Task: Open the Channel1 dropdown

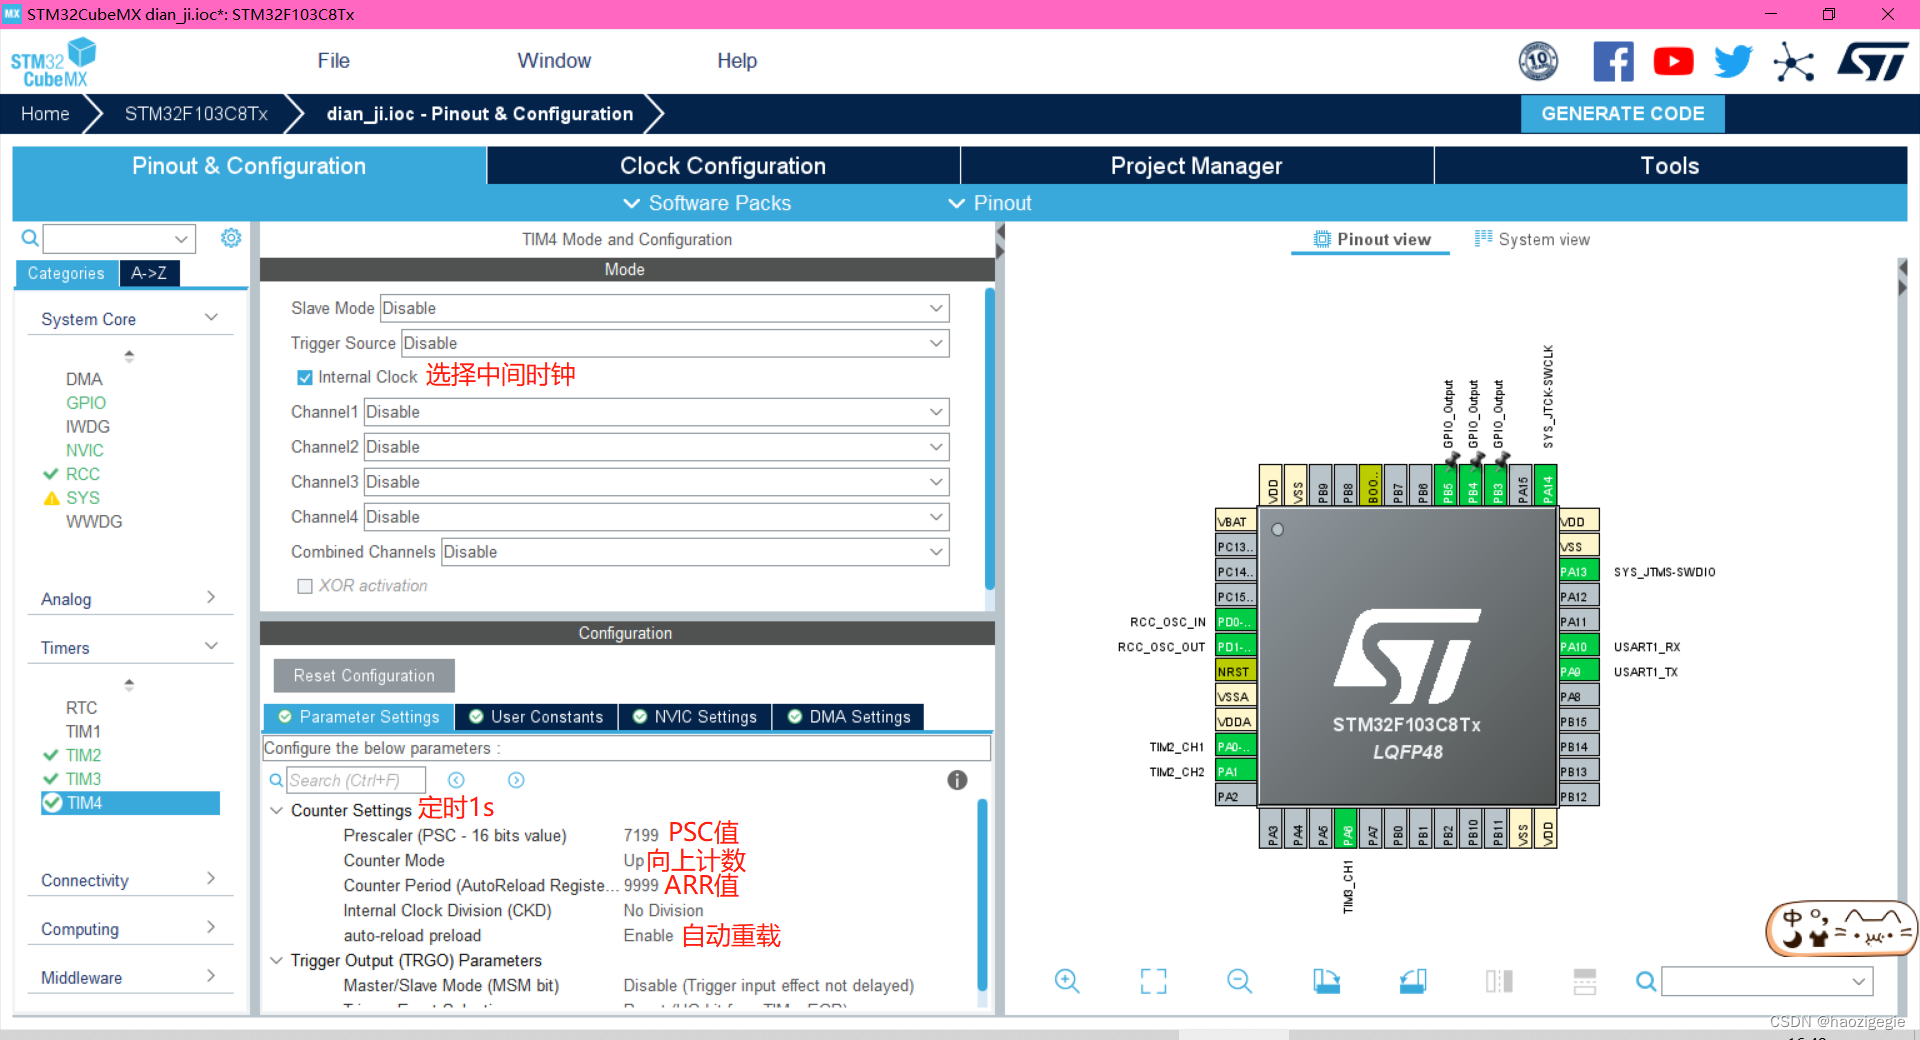Action: point(656,412)
